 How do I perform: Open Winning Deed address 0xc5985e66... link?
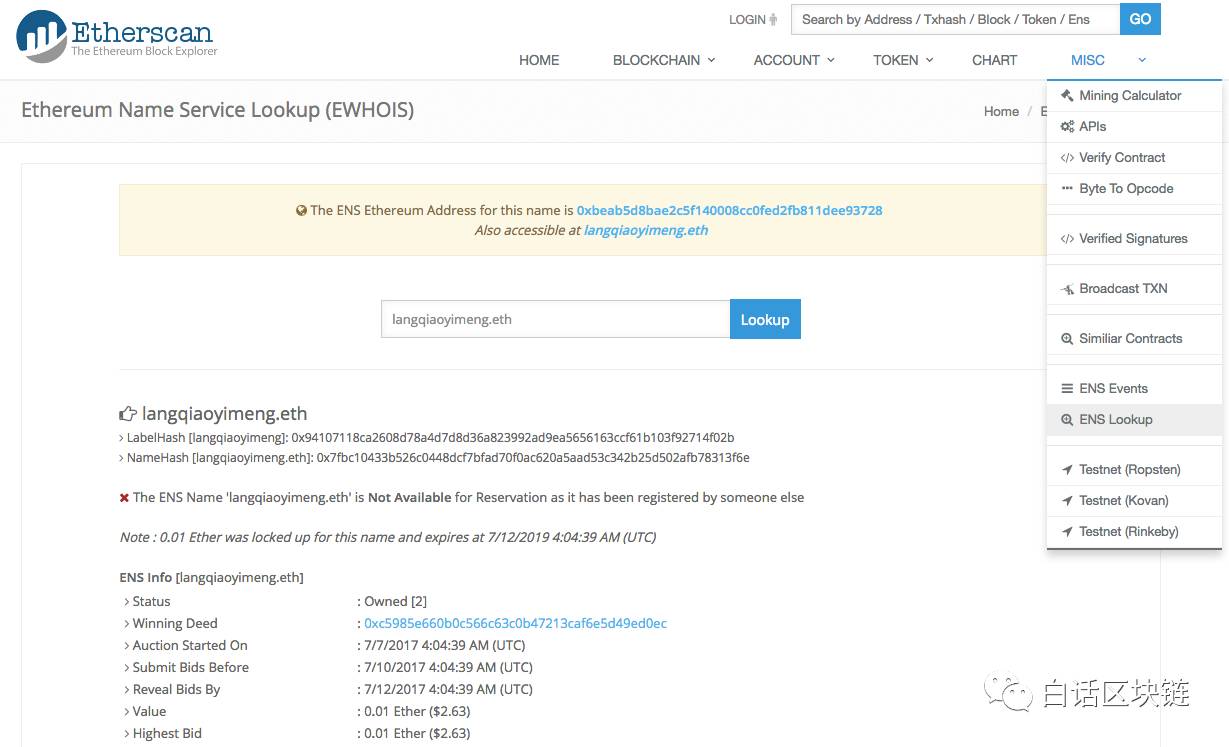pyautogui.click(x=515, y=623)
